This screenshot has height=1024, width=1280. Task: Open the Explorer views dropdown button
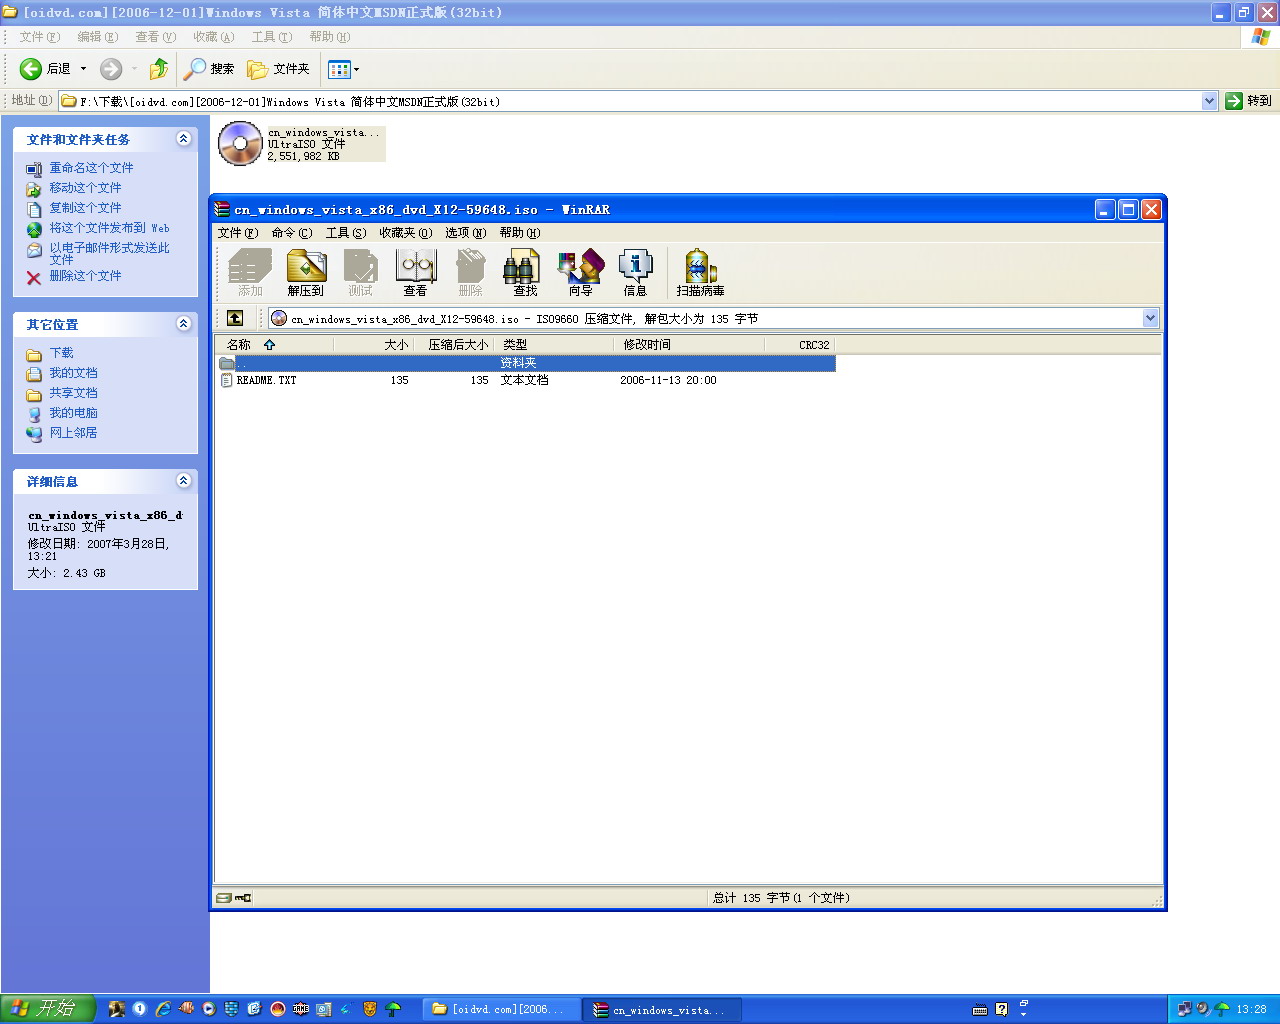(343, 69)
